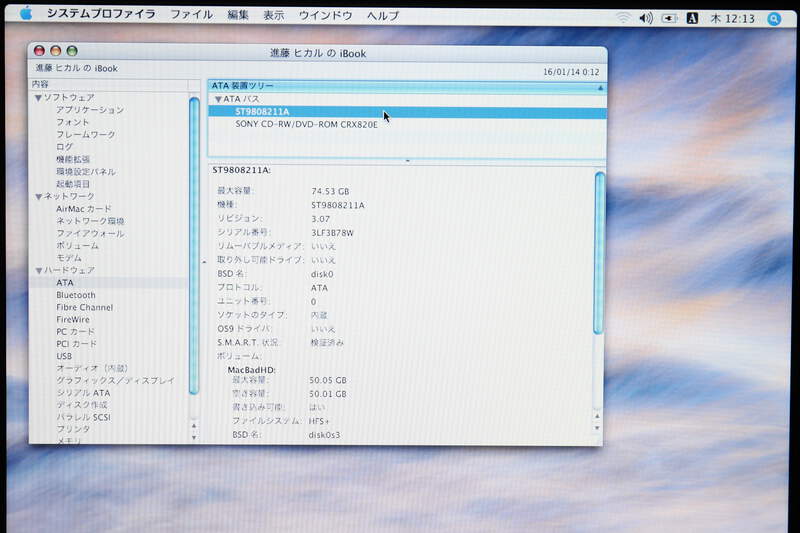The width and height of the screenshot is (800, 533).
Task: Select シリアル ATA in the sidebar
Action: [83, 393]
